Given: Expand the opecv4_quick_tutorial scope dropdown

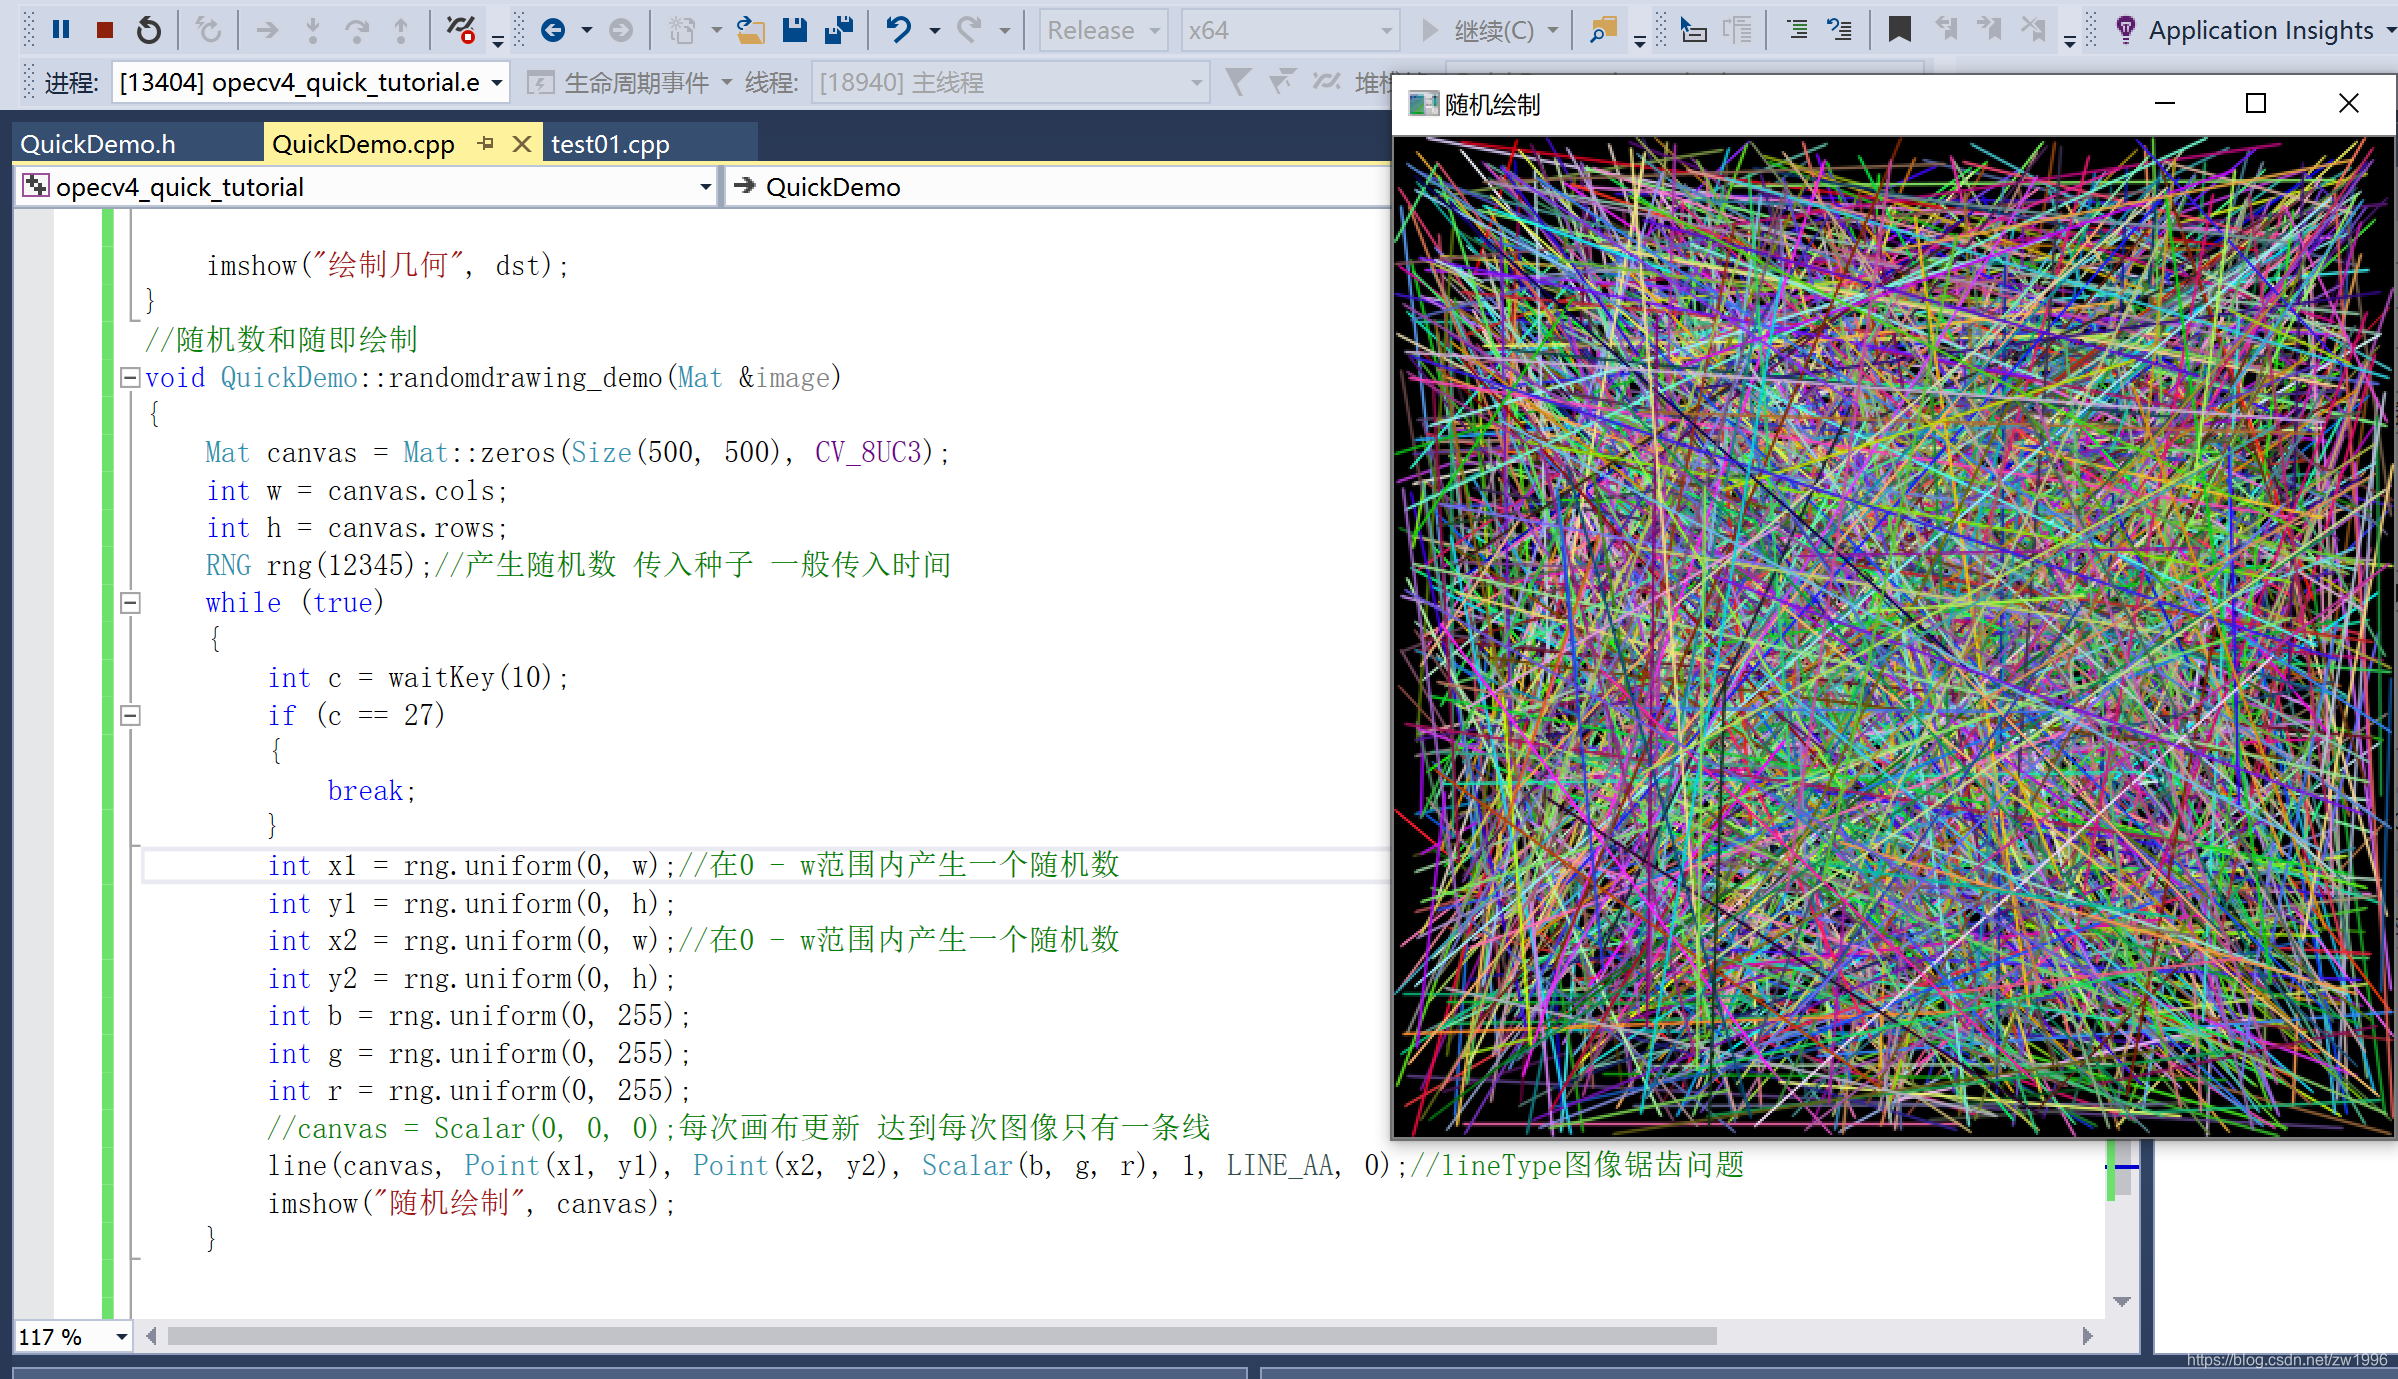Looking at the screenshot, I should coord(705,187).
